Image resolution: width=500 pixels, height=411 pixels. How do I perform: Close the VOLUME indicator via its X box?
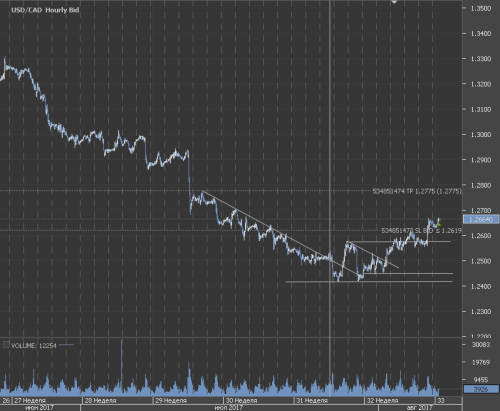click(x=6, y=345)
